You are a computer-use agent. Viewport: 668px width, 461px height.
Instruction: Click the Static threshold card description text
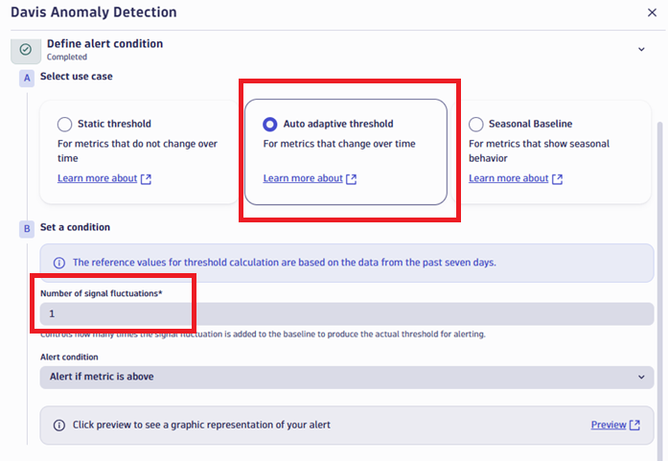point(137,151)
